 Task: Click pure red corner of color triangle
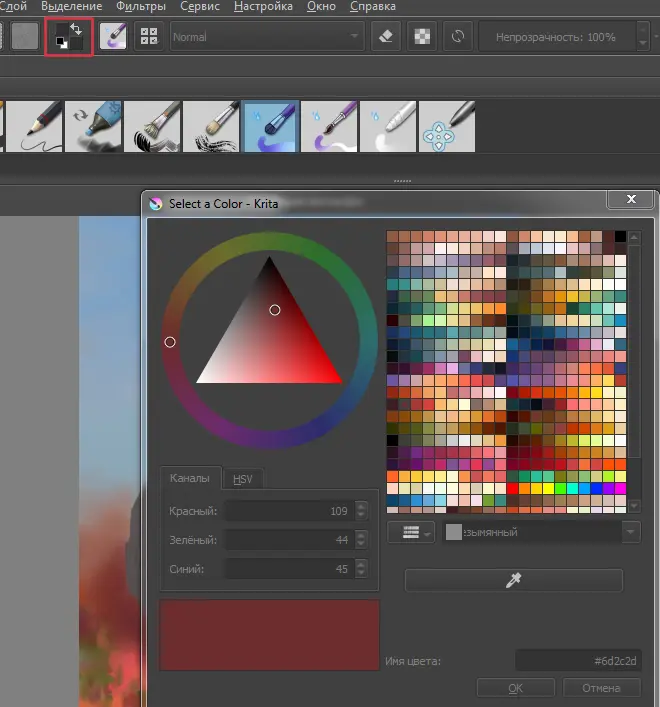point(339,381)
